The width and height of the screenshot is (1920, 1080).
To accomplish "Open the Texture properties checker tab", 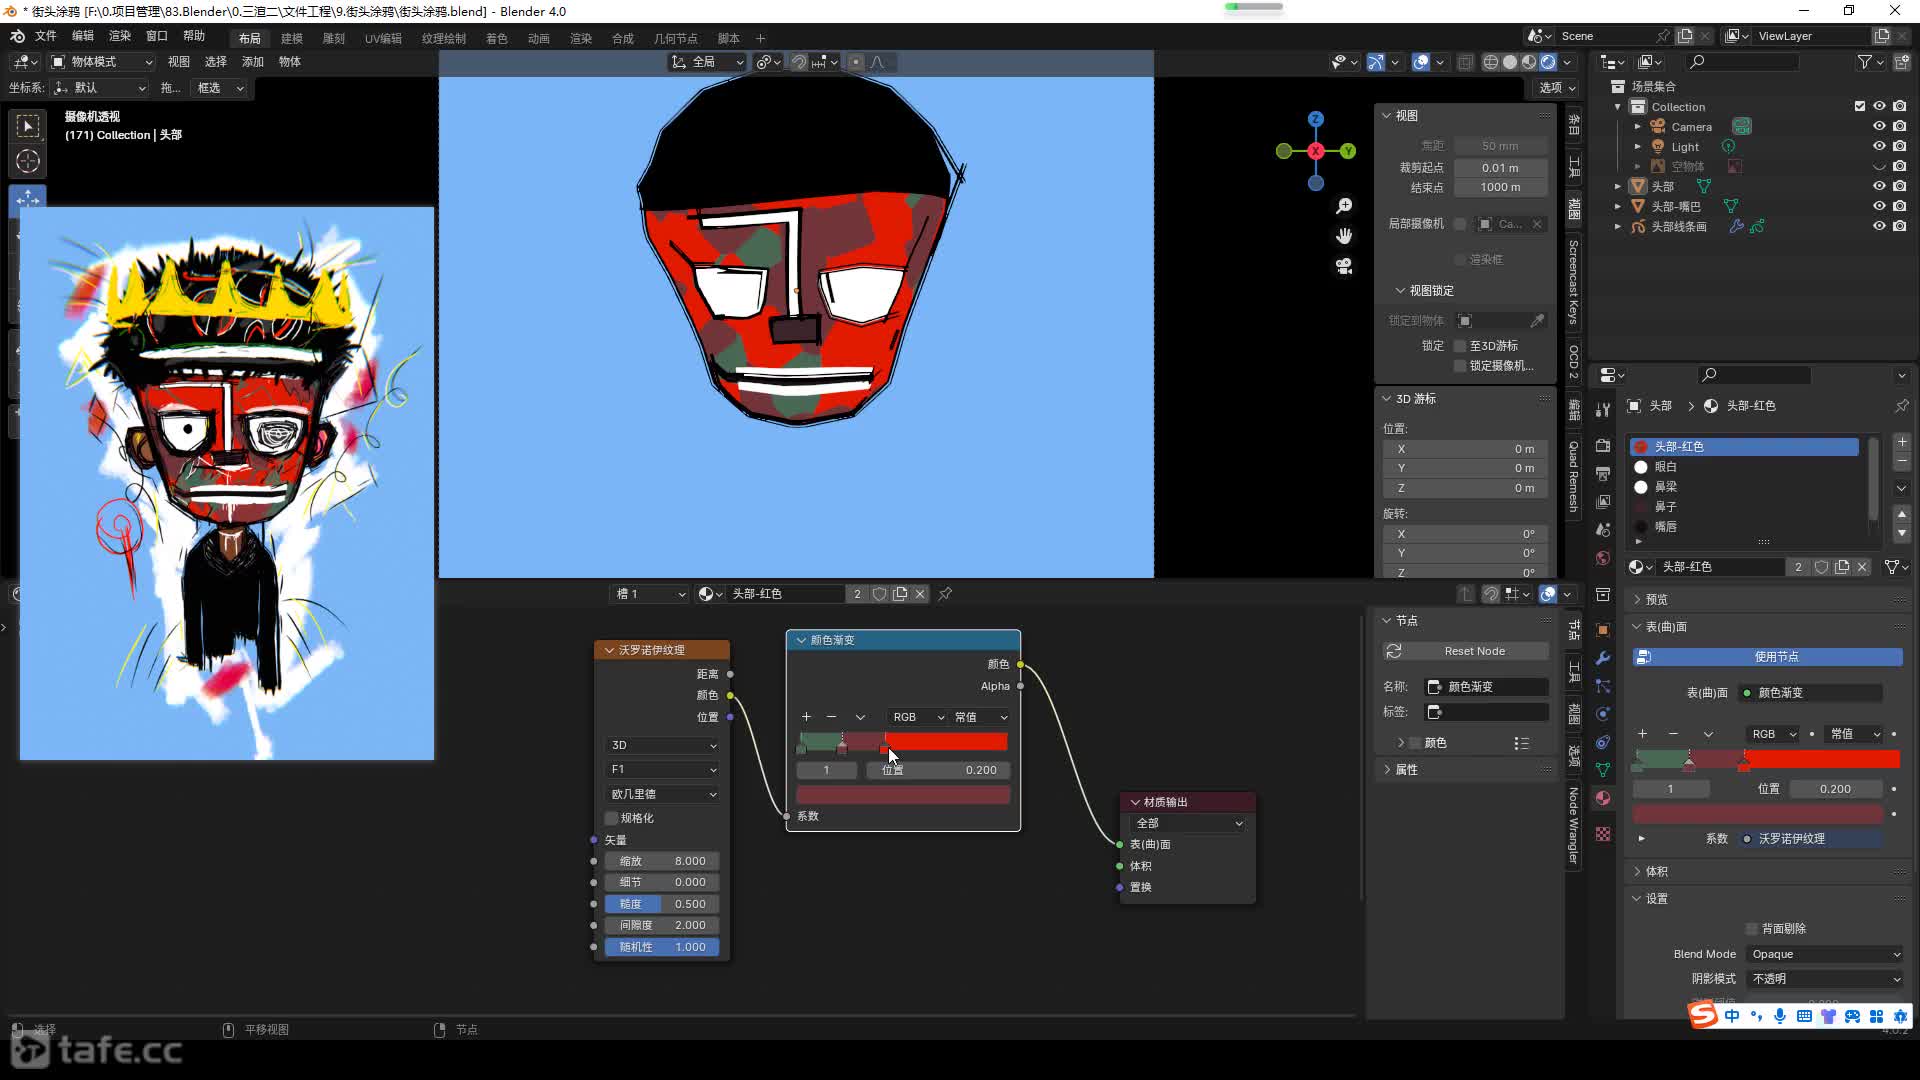I will tap(1603, 834).
